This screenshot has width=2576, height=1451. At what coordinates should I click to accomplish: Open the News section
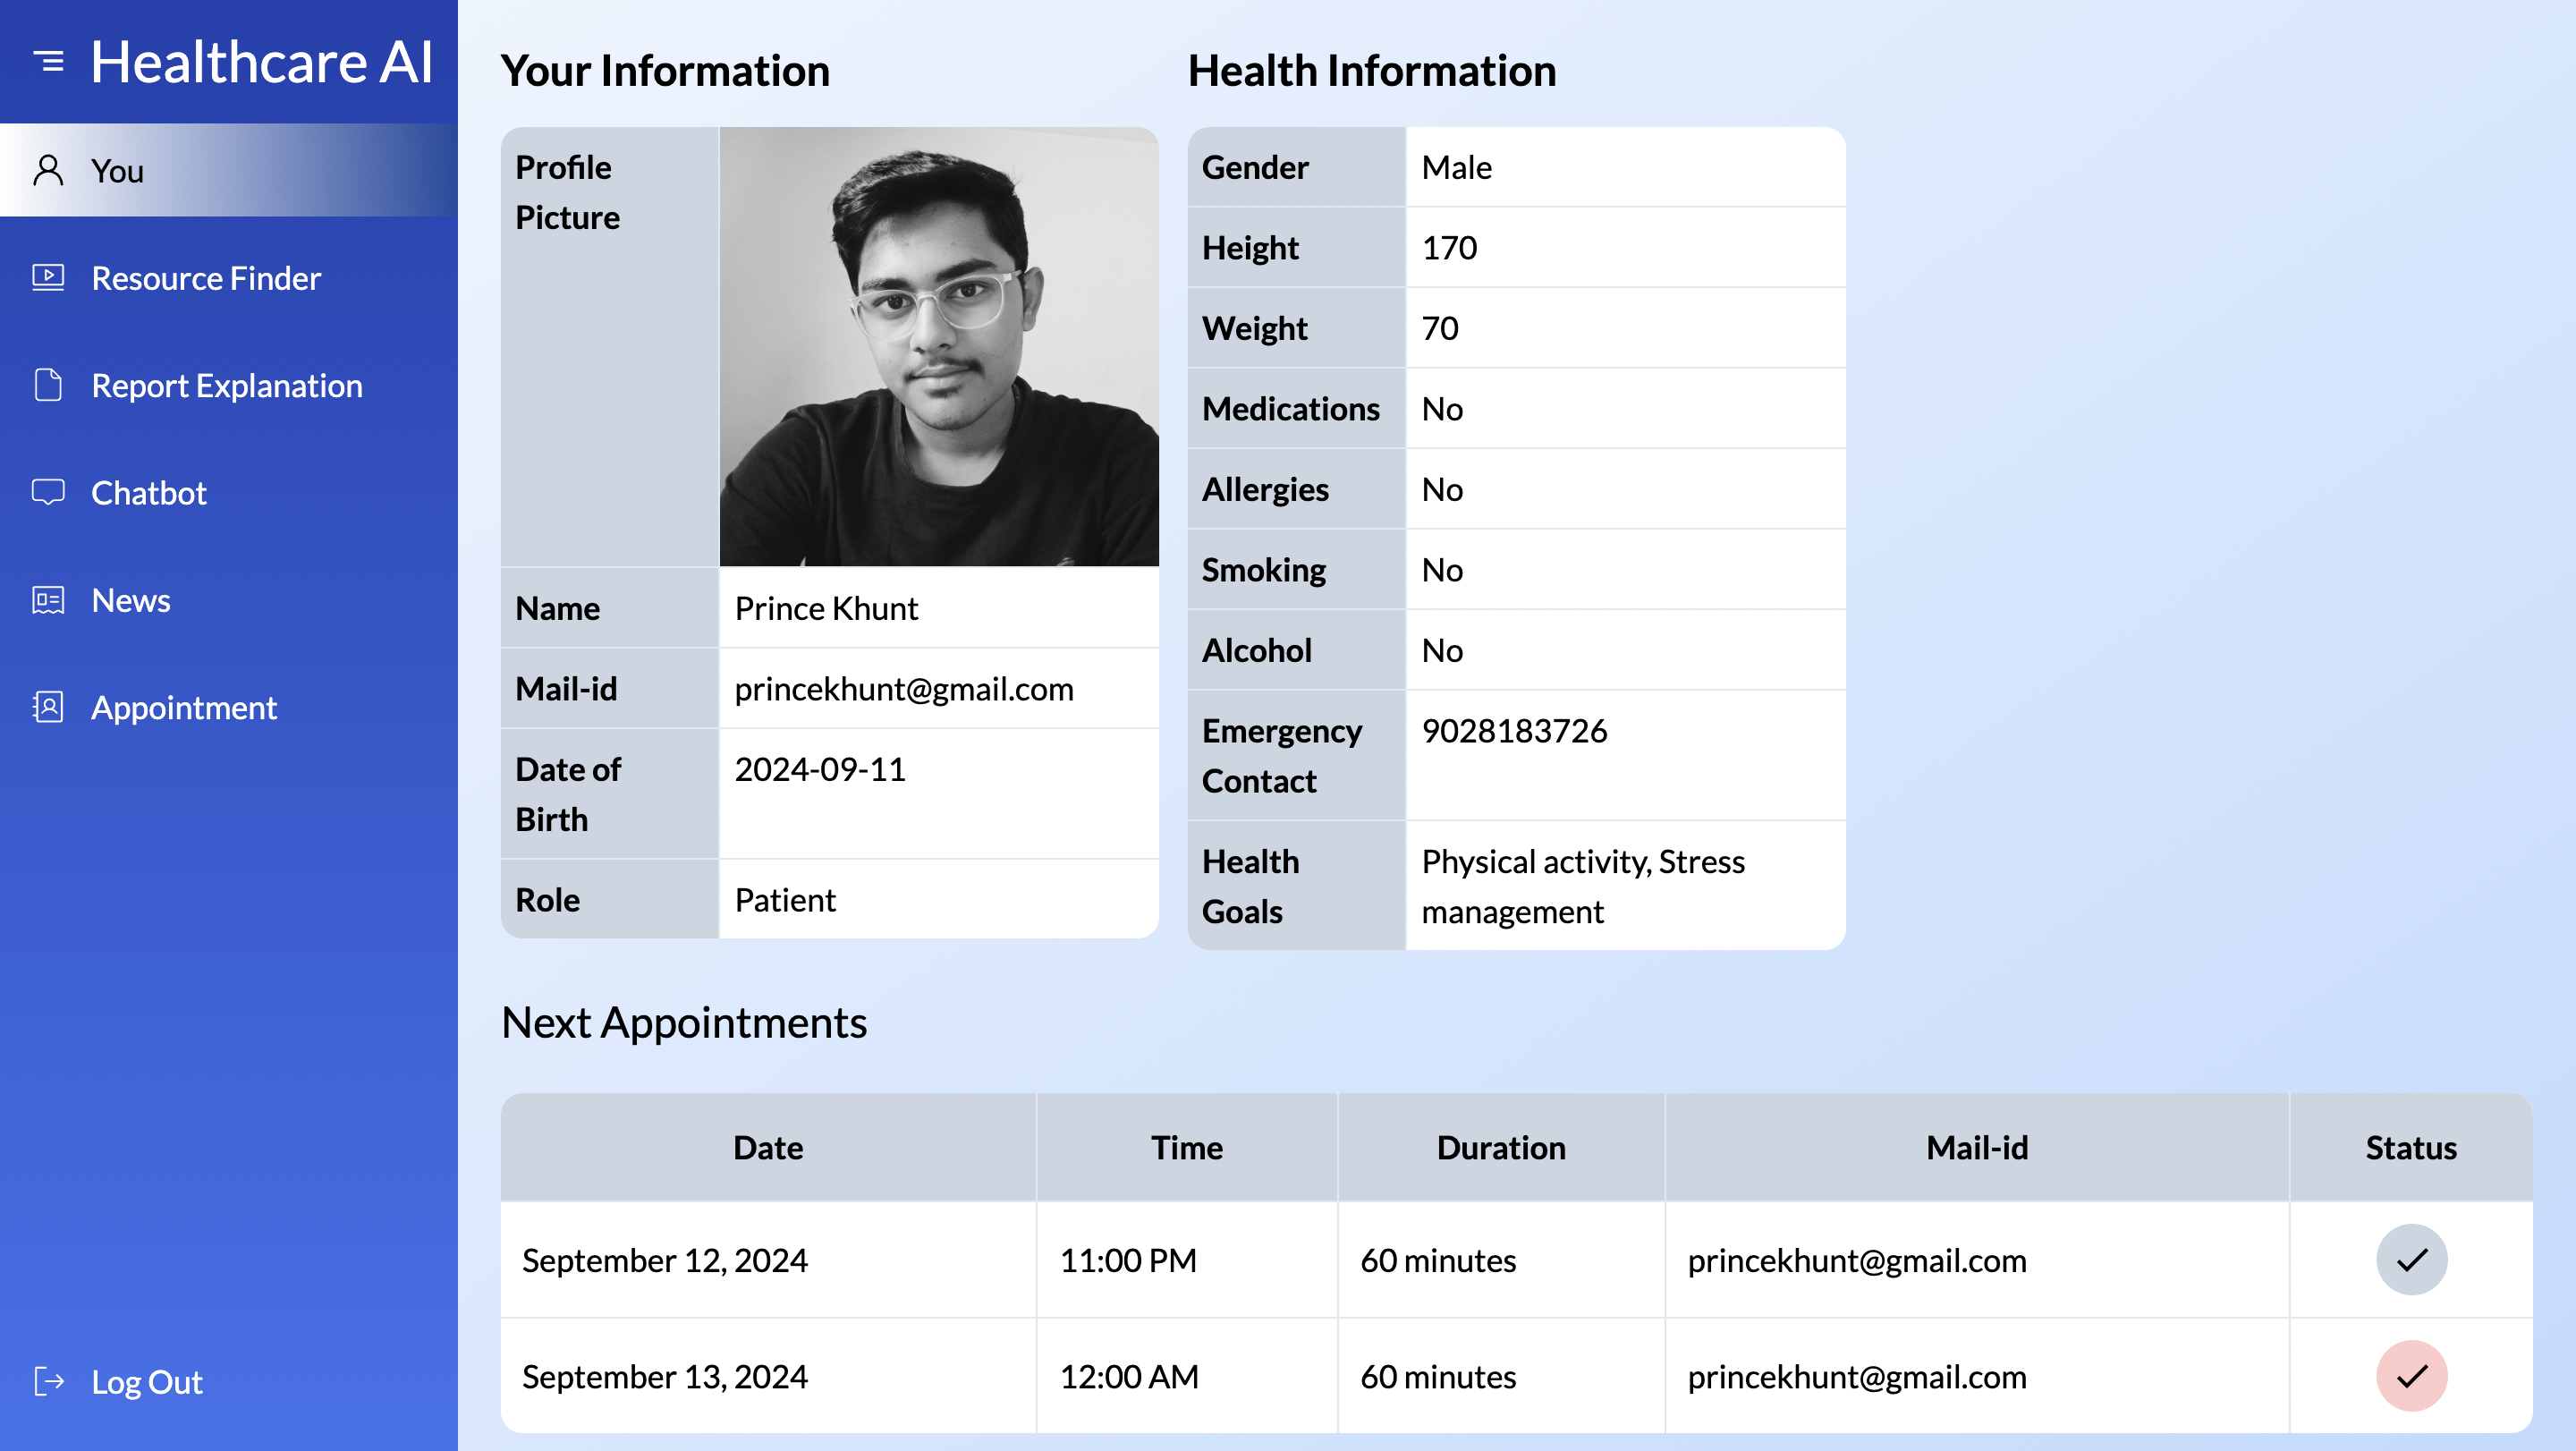click(229, 600)
